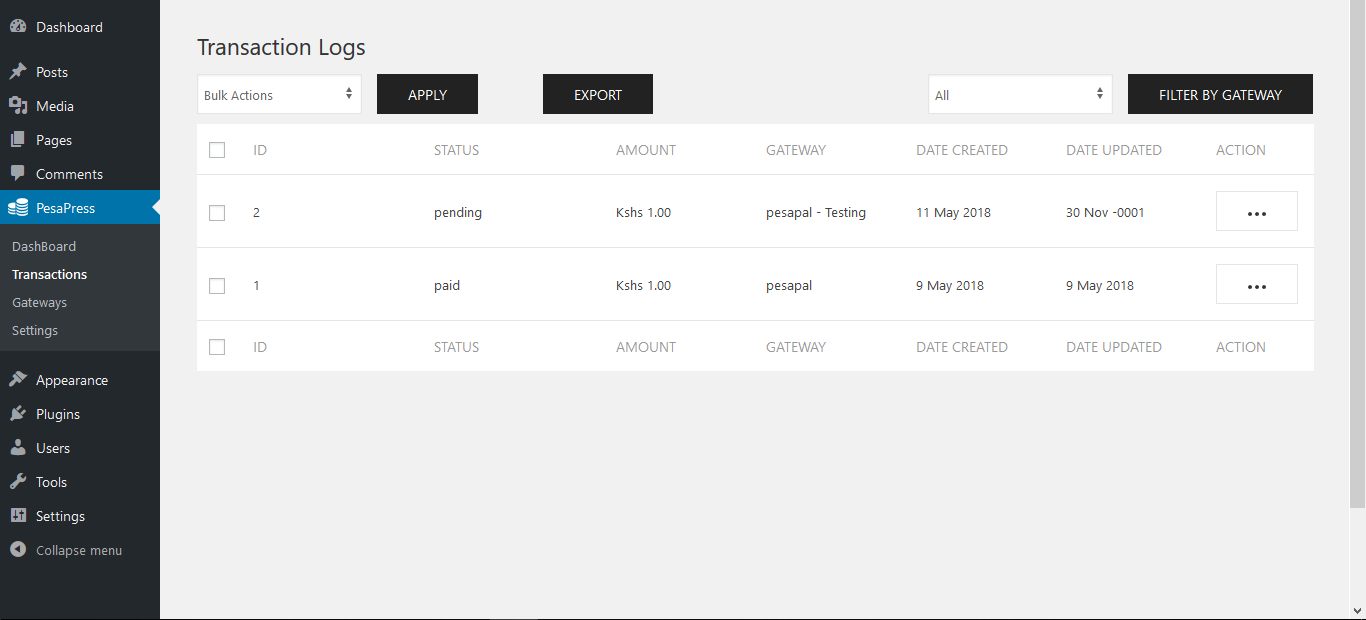This screenshot has height=620, width=1366.
Task: Click the Comments speech bubble icon
Action: pos(18,174)
